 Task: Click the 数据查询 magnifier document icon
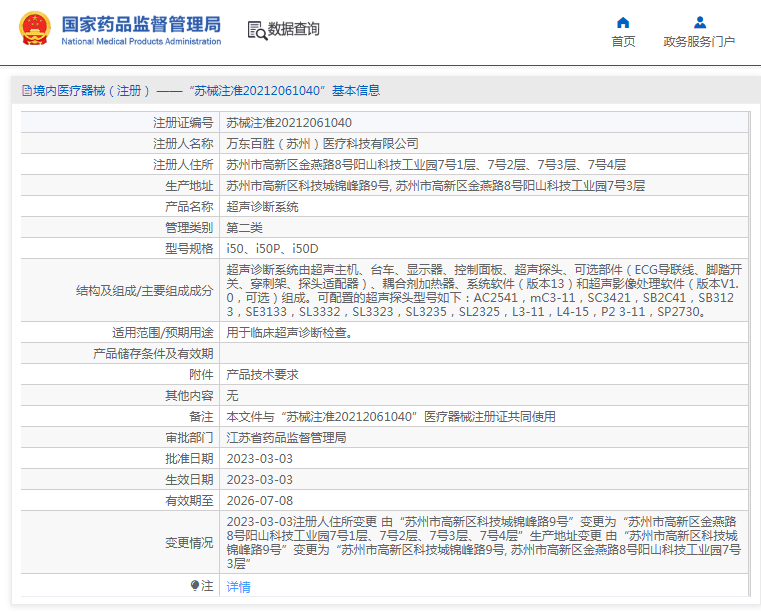[256, 30]
